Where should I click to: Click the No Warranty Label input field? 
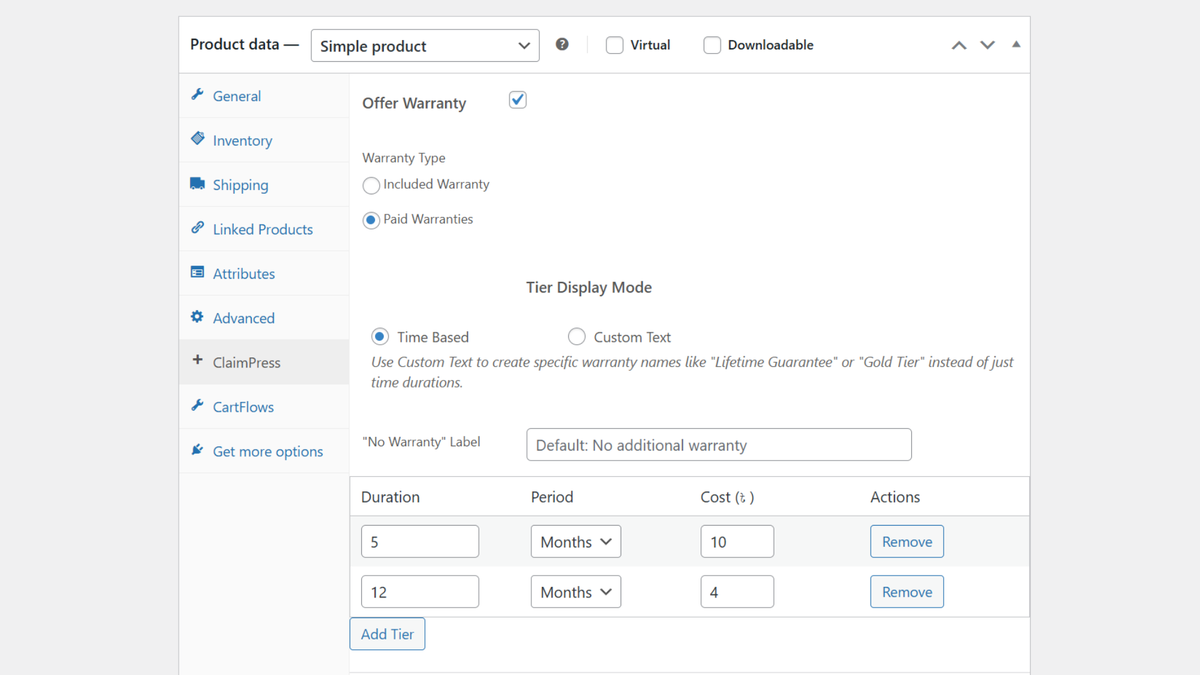tap(719, 445)
